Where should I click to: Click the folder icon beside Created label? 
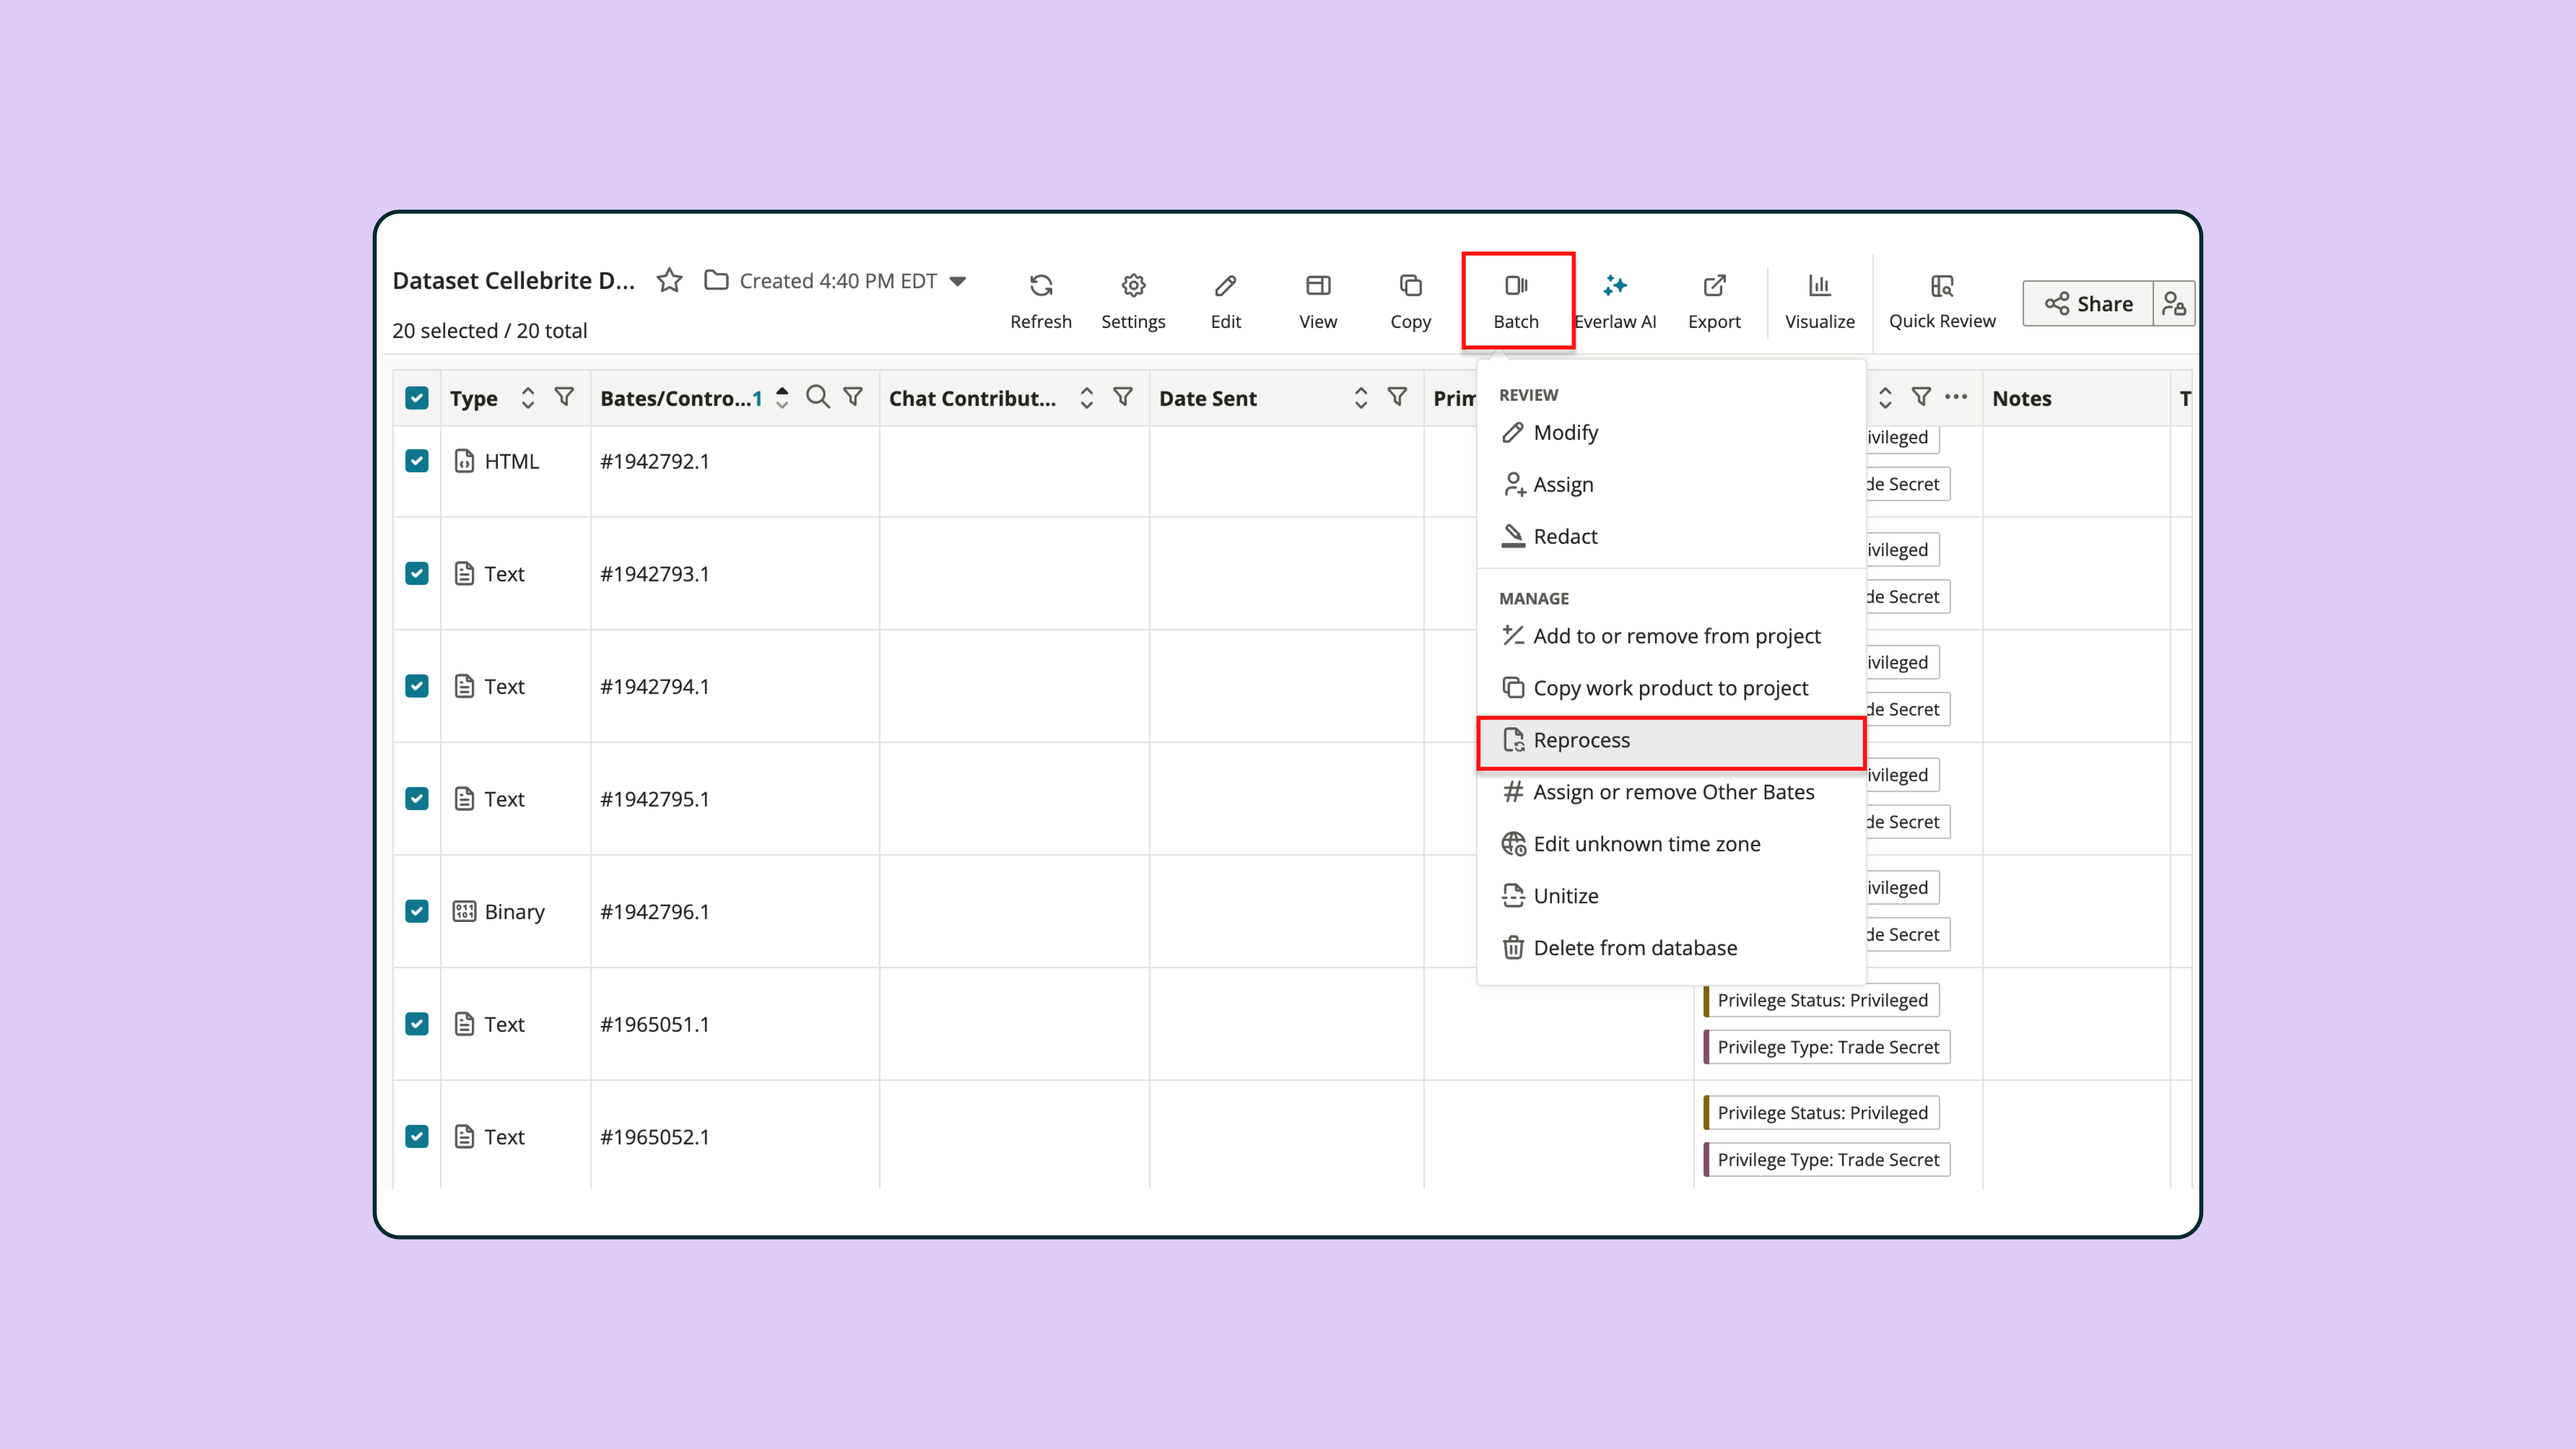tap(716, 280)
